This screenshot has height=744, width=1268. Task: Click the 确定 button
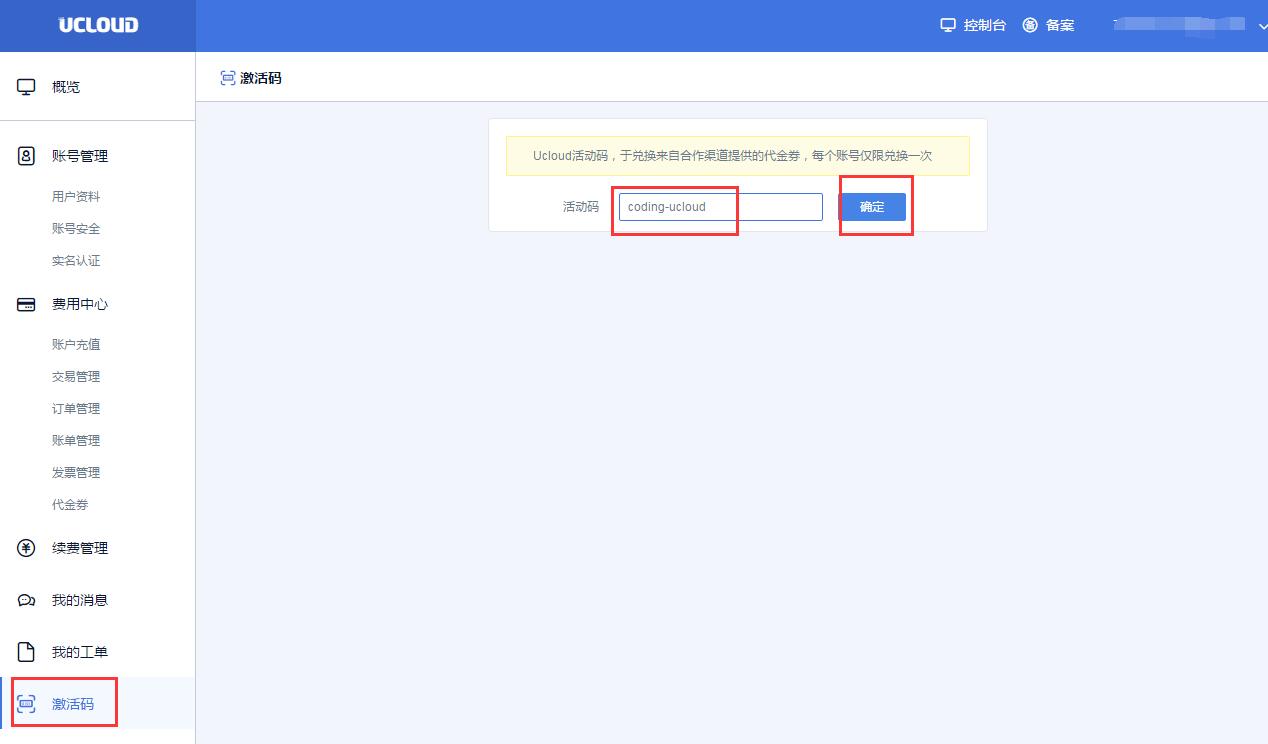(872, 207)
